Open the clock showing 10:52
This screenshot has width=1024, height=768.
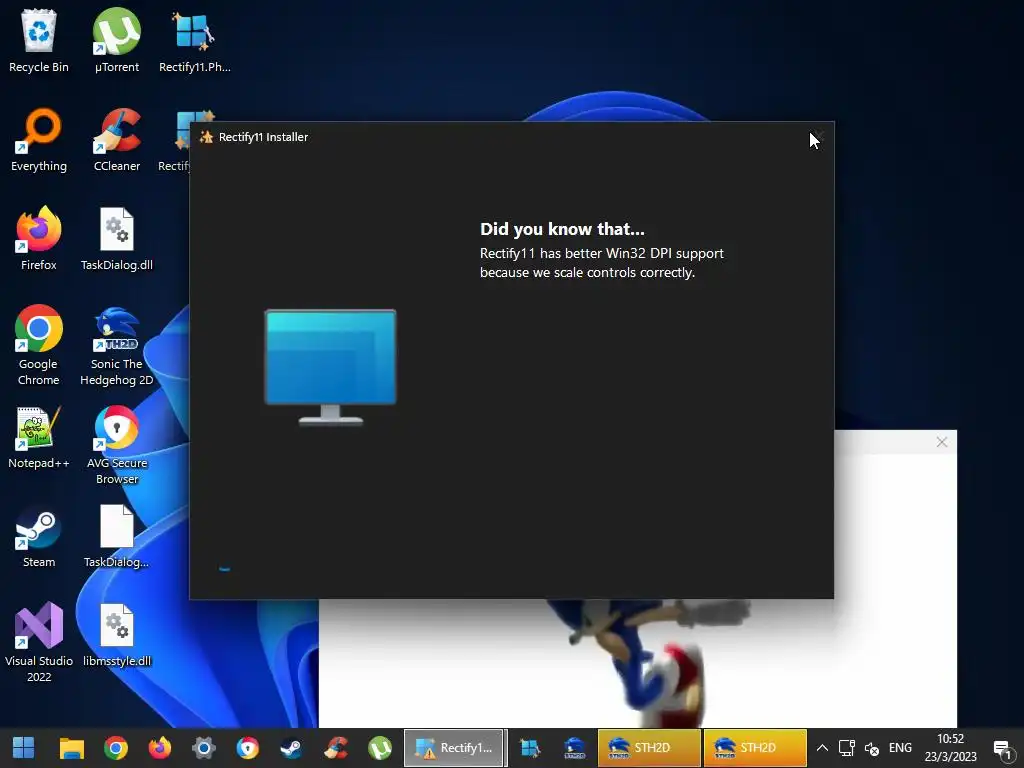(x=950, y=748)
